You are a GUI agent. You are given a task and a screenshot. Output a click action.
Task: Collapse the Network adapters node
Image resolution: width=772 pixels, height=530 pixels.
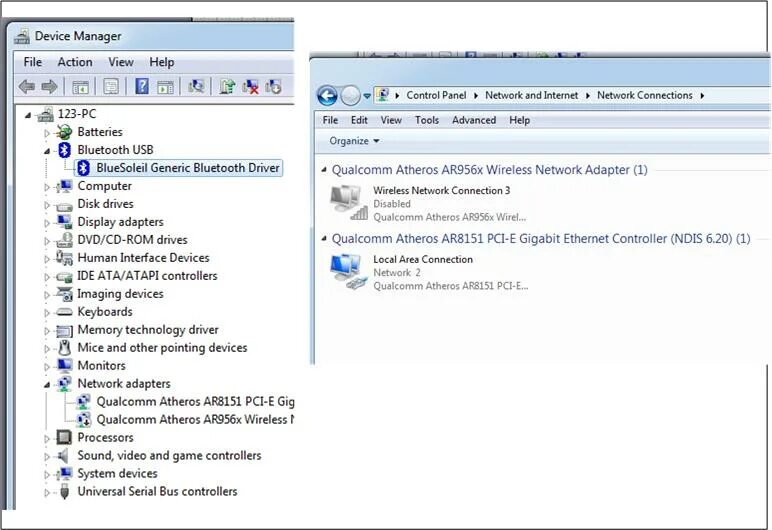pos(47,385)
